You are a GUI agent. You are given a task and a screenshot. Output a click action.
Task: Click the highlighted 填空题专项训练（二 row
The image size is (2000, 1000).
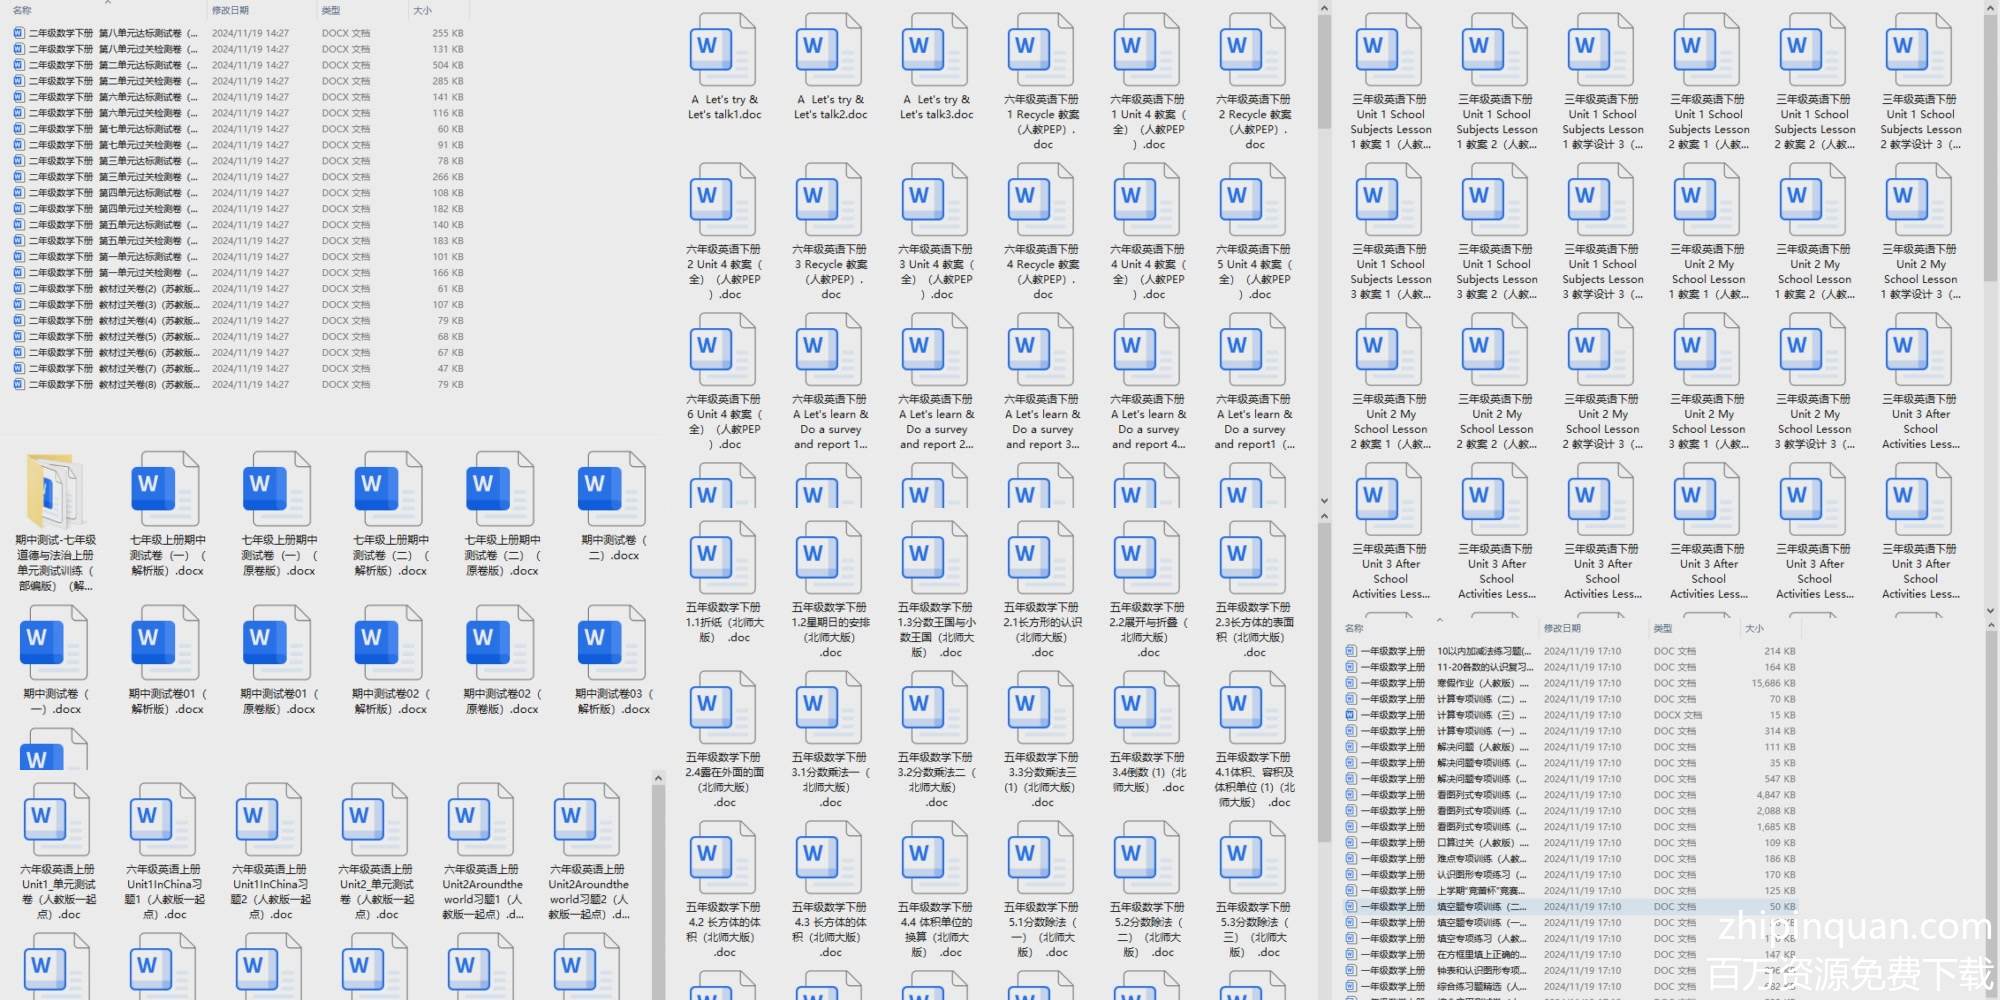(1480, 907)
